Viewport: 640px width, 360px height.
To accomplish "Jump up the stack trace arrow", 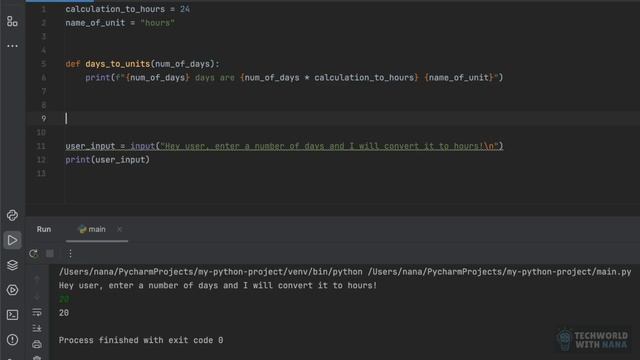I will [37, 280].
